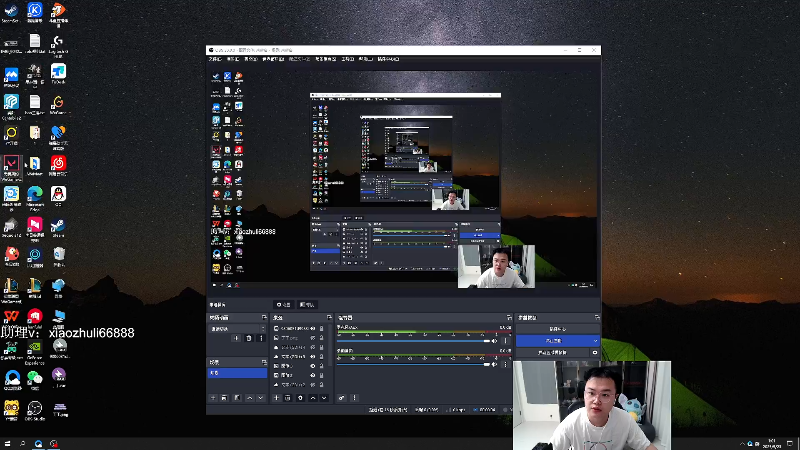Toggle the lock on the topmost source
Screen dimensions: 800x450
321,329
